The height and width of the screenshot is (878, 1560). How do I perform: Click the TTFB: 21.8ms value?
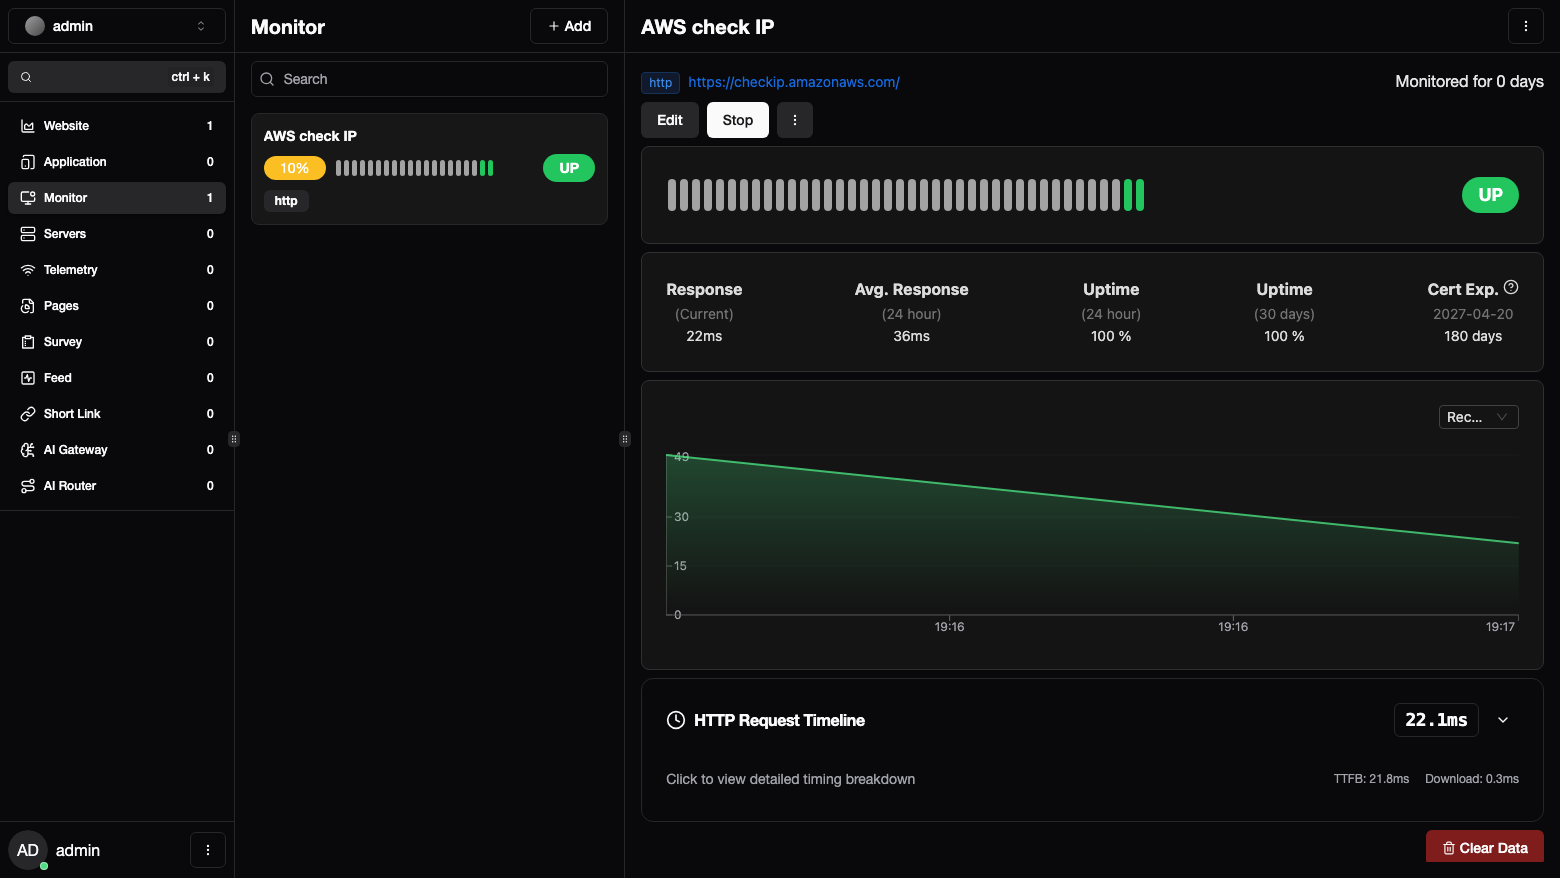1371,779
